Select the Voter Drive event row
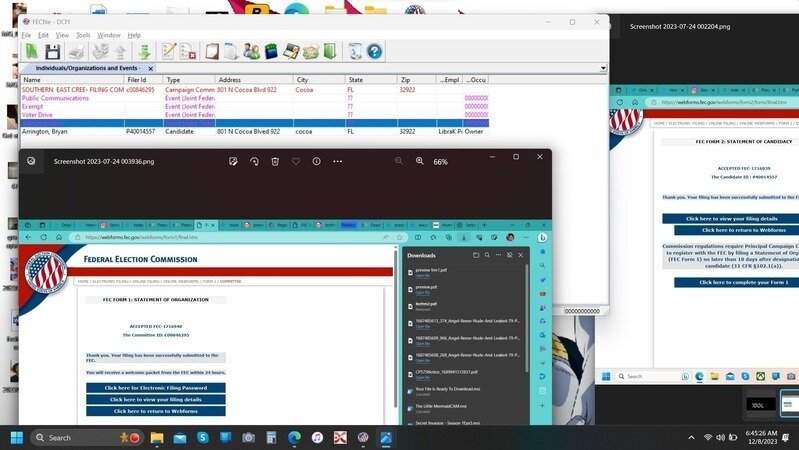The width and height of the screenshot is (799, 450). (254, 115)
